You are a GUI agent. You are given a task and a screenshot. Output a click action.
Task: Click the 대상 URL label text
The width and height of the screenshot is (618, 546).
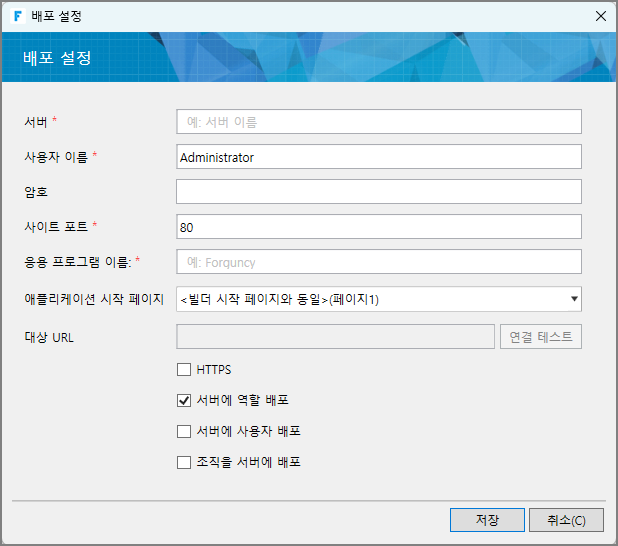[49, 337]
